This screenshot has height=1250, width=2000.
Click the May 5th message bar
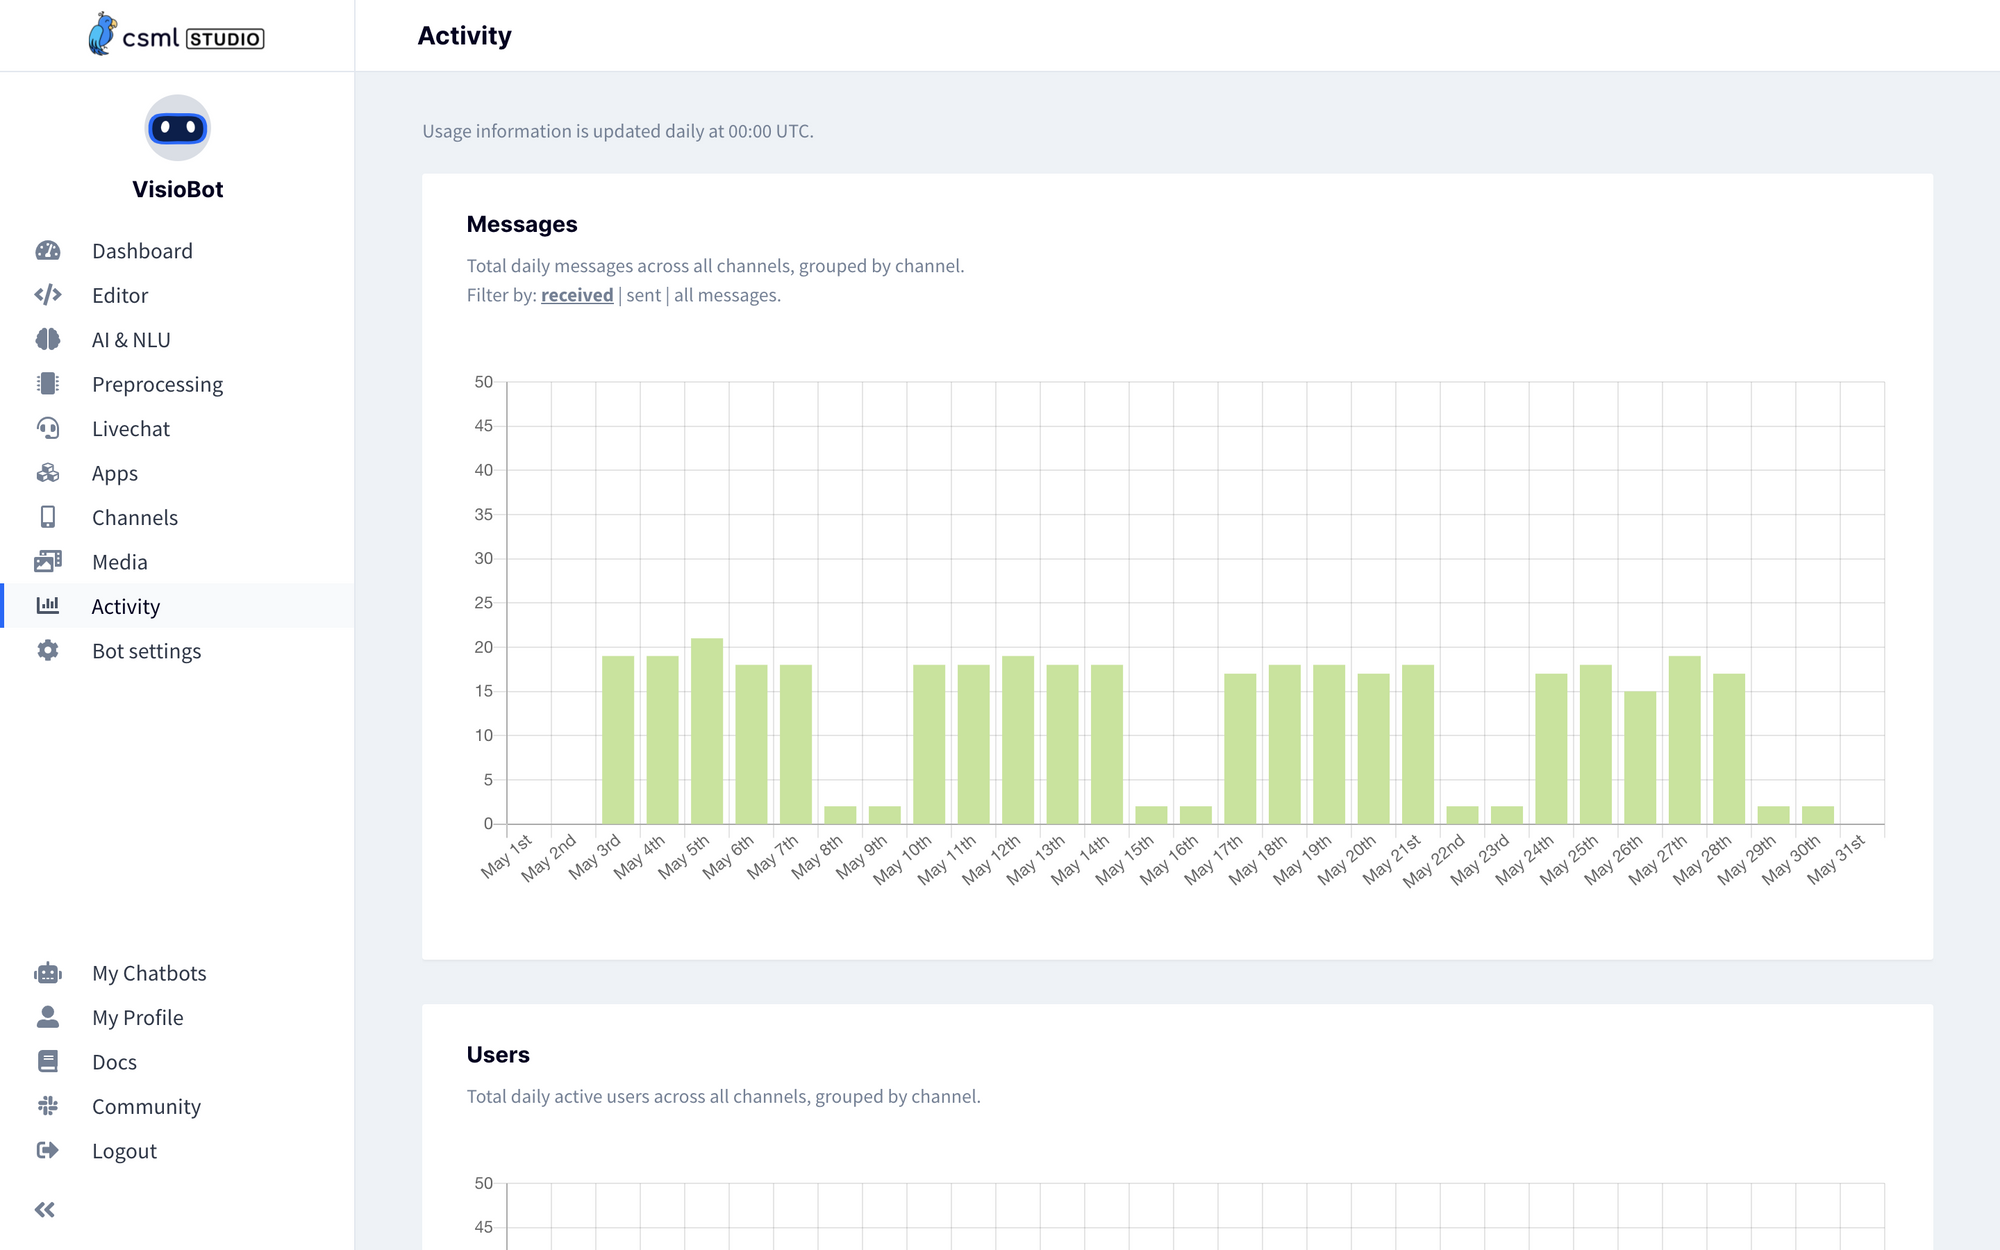point(707,731)
